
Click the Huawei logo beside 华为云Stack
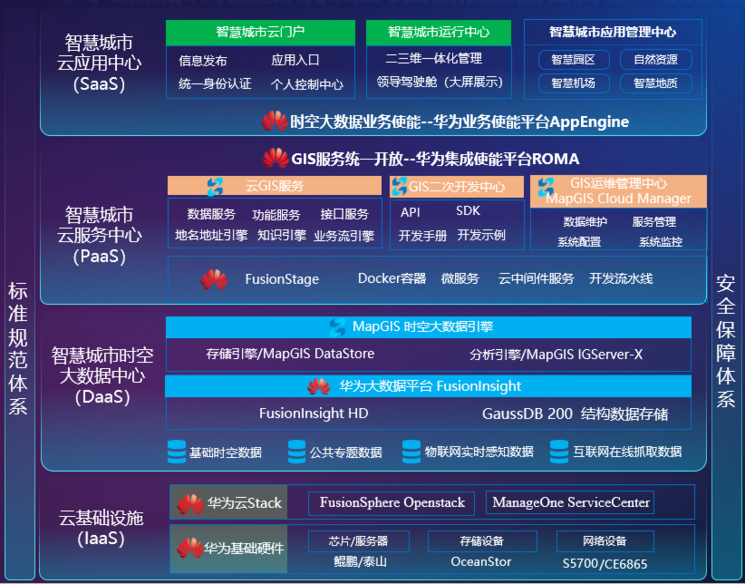click(x=191, y=504)
